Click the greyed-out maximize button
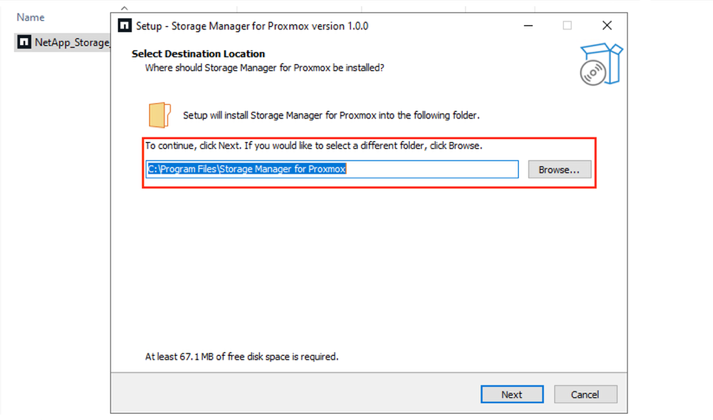The height and width of the screenshot is (420, 713). pos(567,25)
